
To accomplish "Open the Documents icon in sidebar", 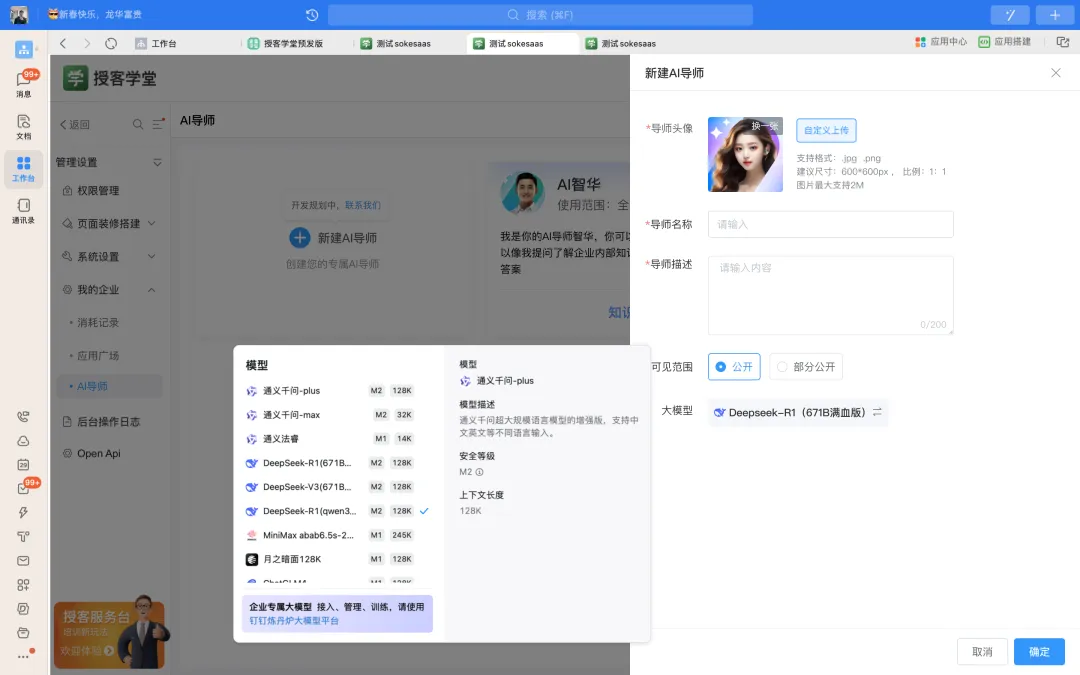I will (x=24, y=126).
